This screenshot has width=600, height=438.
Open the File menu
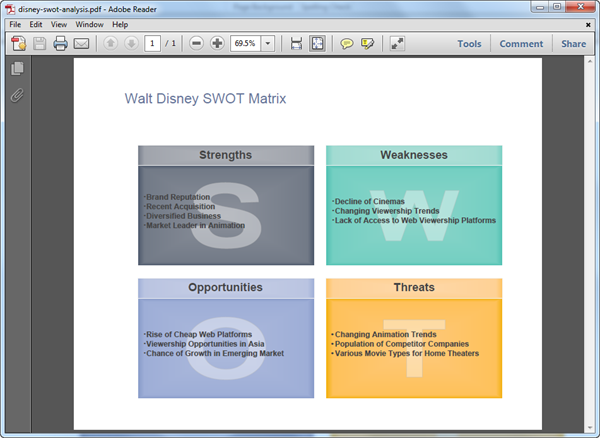pos(15,24)
